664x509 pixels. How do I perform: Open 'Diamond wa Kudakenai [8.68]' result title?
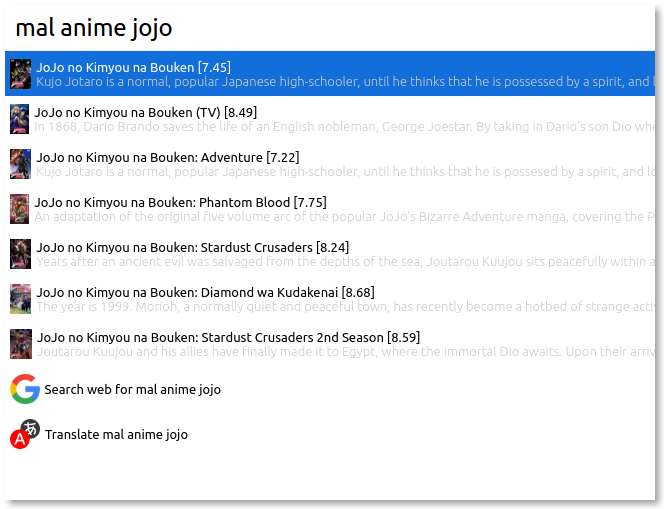(x=205, y=292)
